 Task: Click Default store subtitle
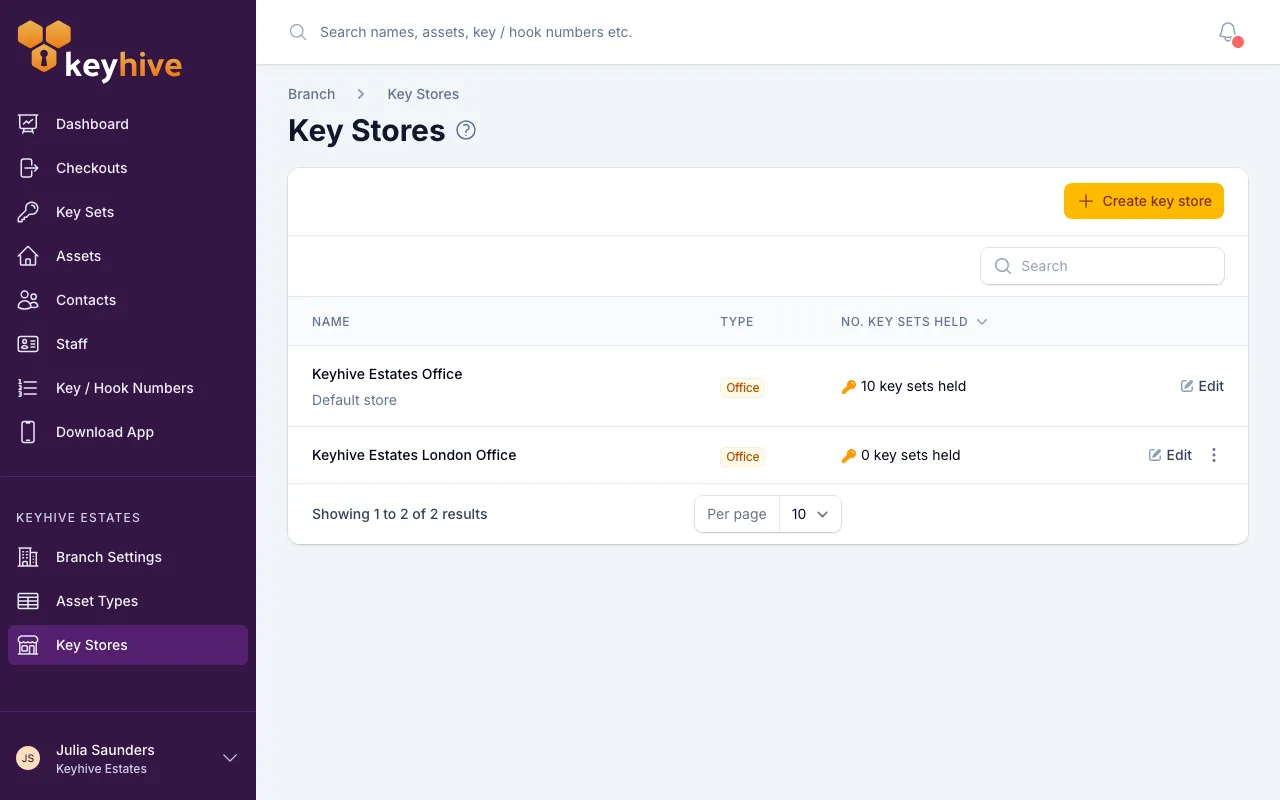pyautogui.click(x=354, y=400)
